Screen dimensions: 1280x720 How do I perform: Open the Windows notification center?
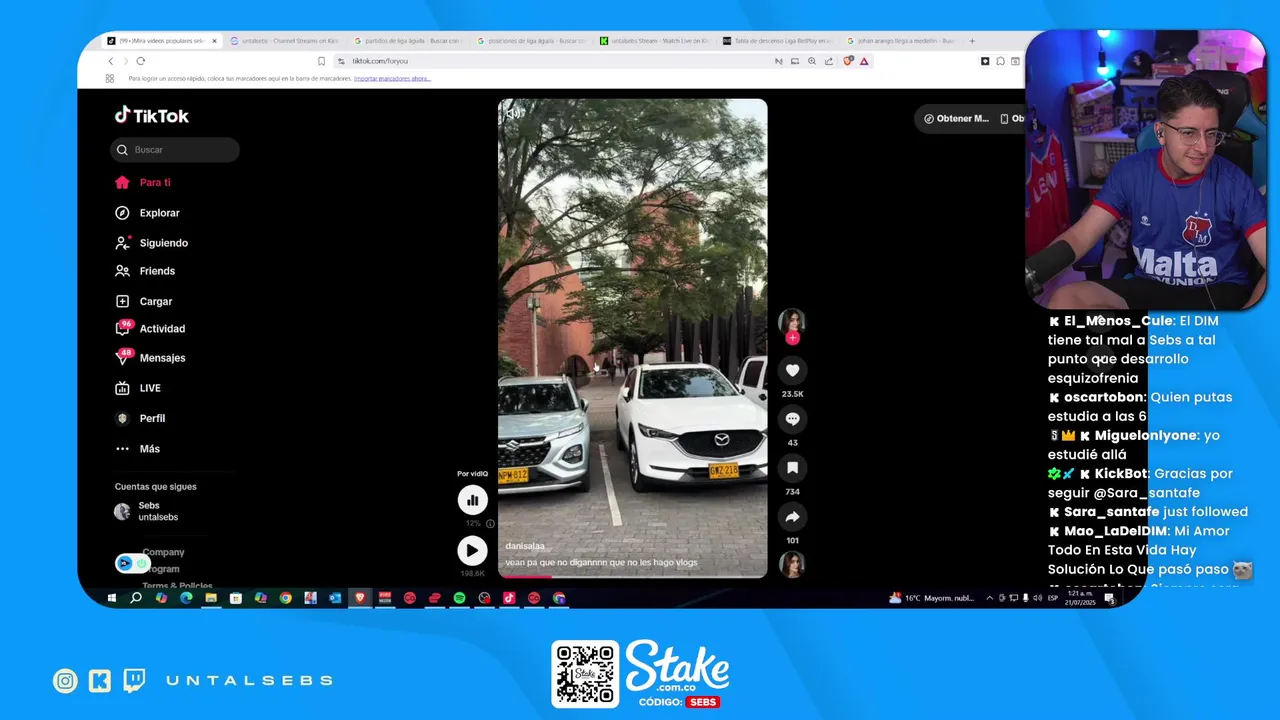[1109, 598]
